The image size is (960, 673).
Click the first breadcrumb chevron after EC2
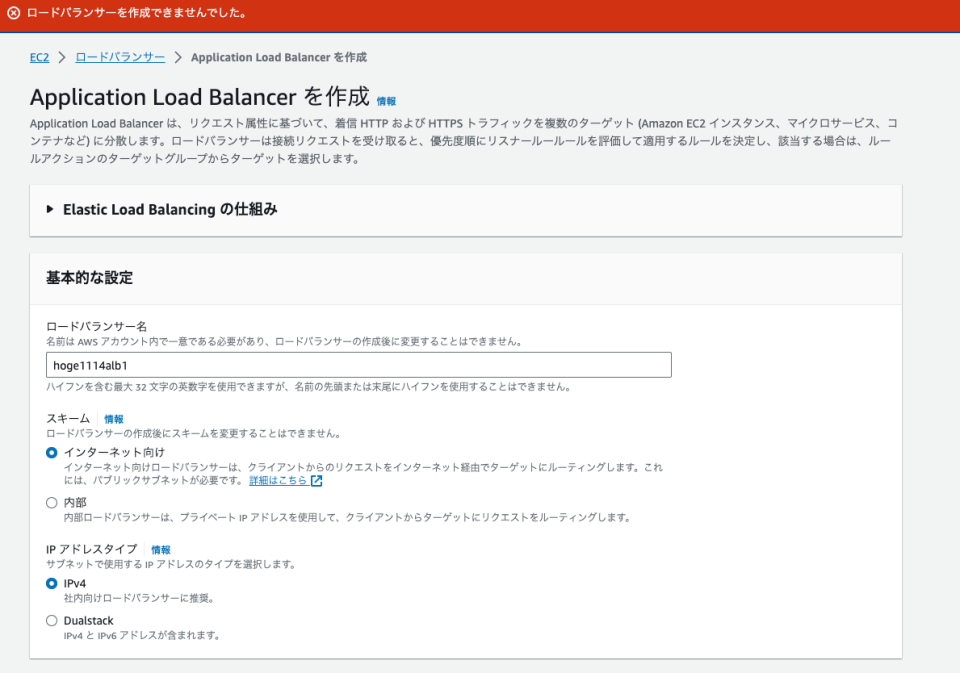(x=62, y=58)
